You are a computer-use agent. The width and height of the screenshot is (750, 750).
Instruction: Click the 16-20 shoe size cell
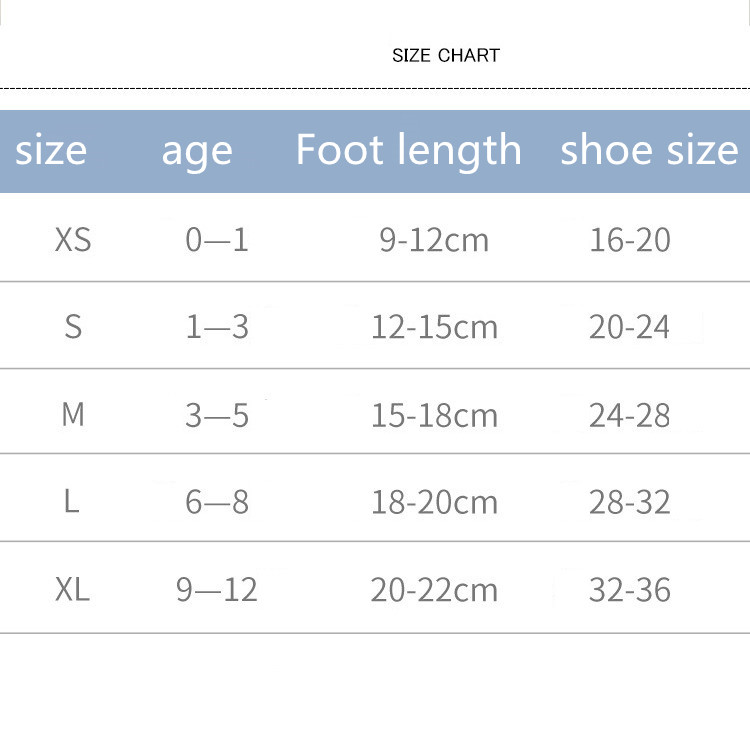point(630,240)
